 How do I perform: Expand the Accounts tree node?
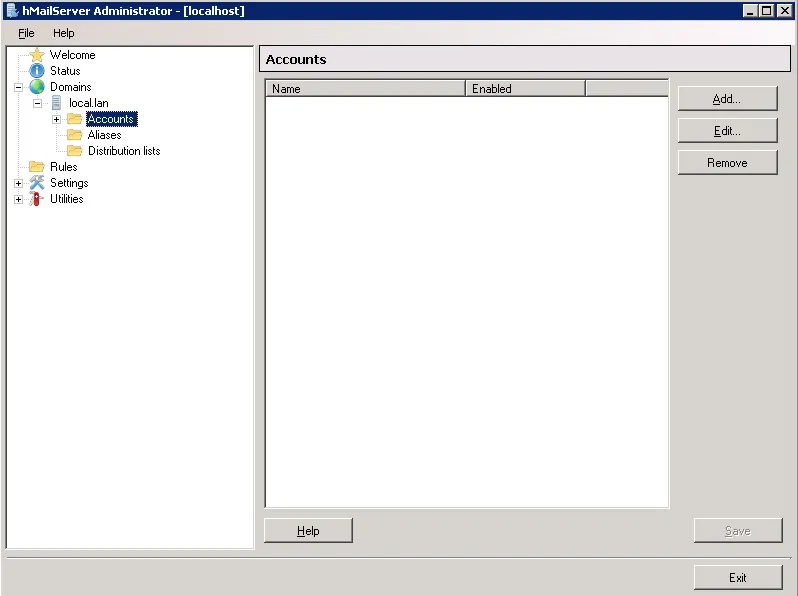pyautogui.click(x=56, y=119)
